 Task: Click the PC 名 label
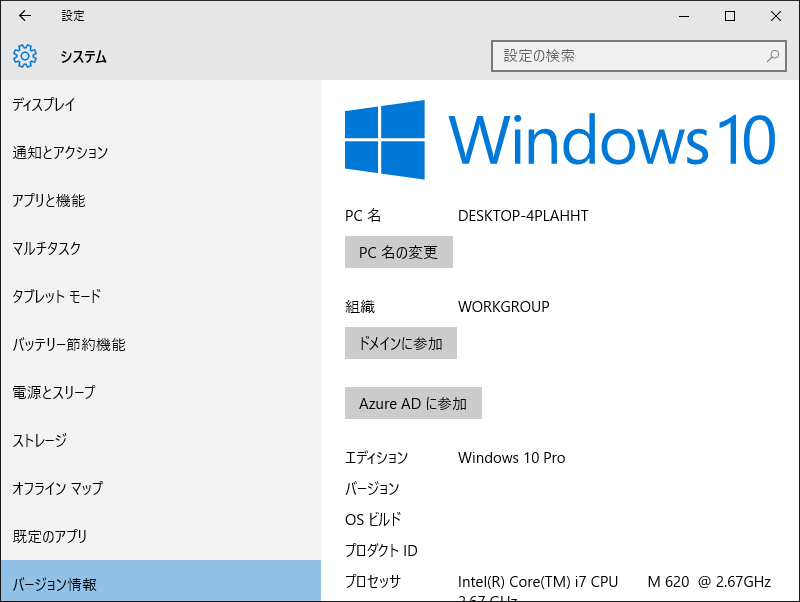tap(363, 216)
